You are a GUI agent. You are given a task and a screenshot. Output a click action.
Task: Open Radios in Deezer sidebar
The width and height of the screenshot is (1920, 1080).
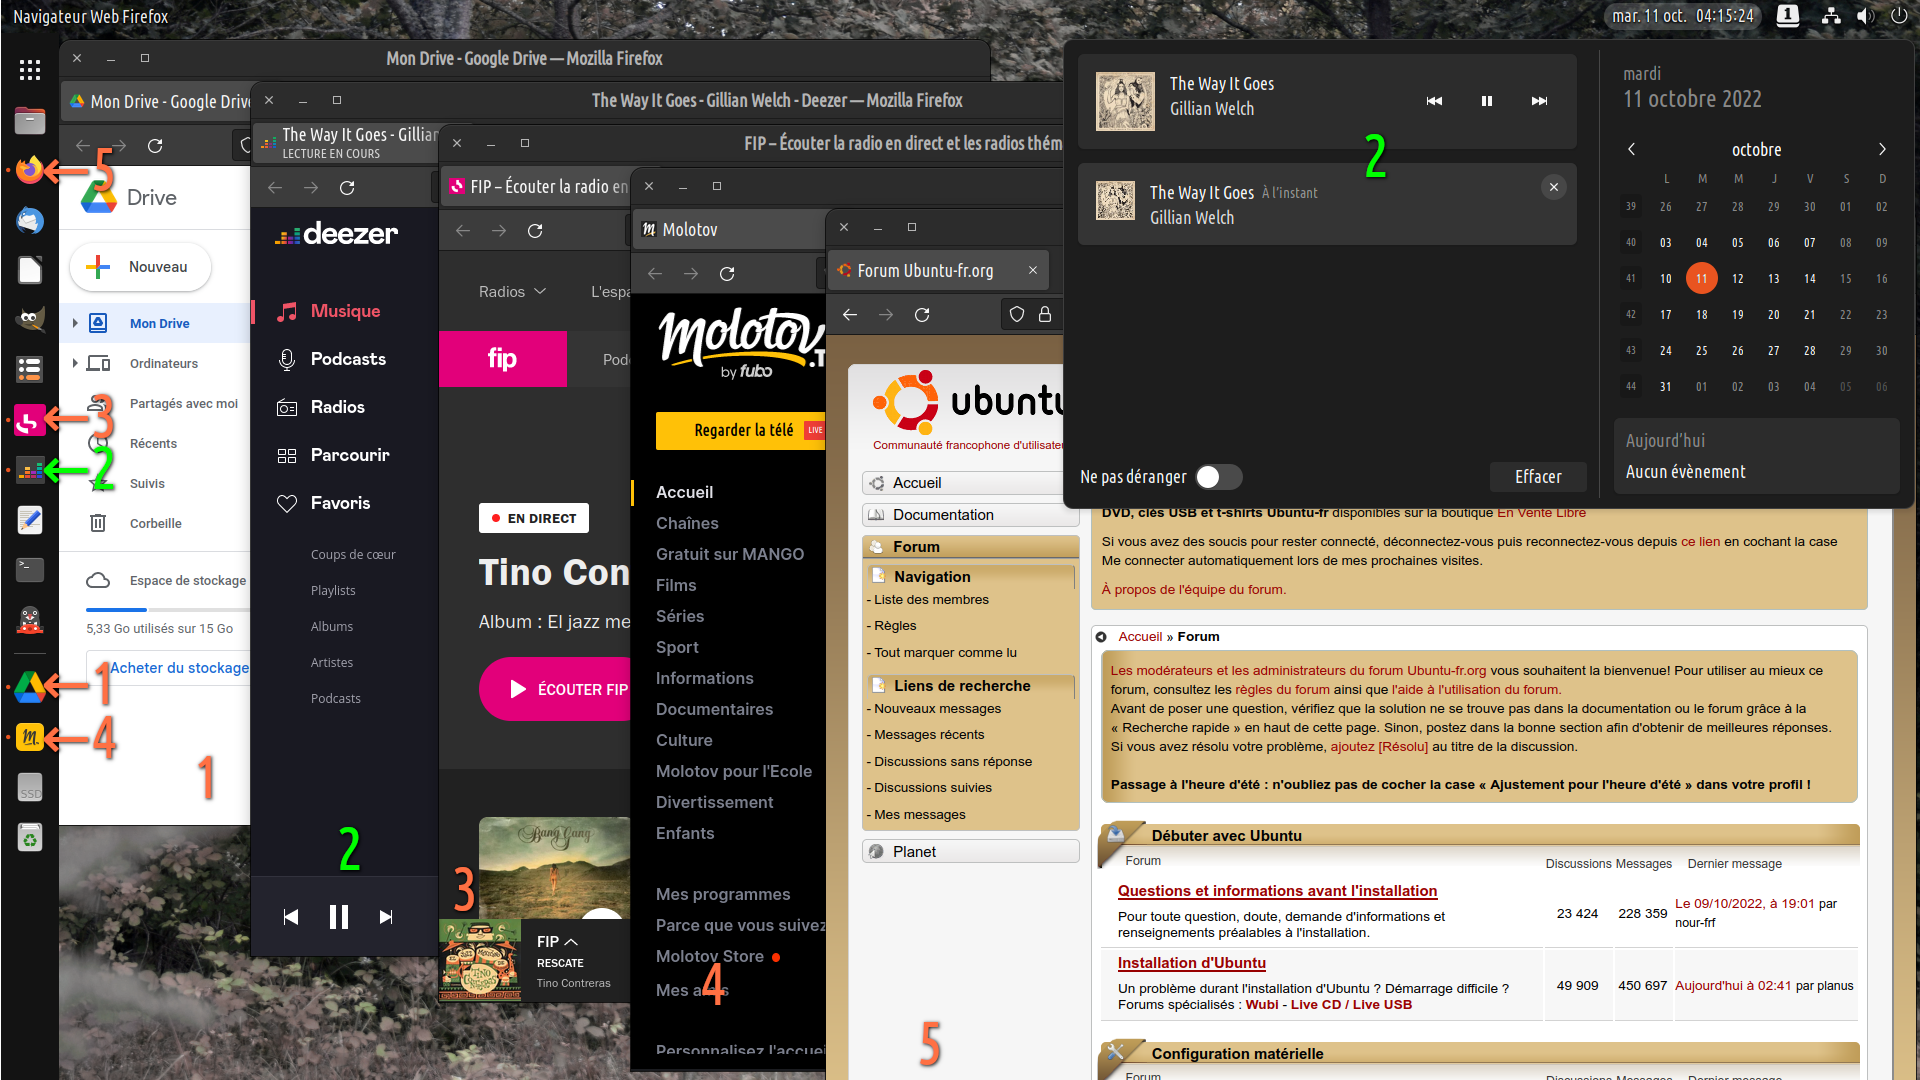coord(337,407)
